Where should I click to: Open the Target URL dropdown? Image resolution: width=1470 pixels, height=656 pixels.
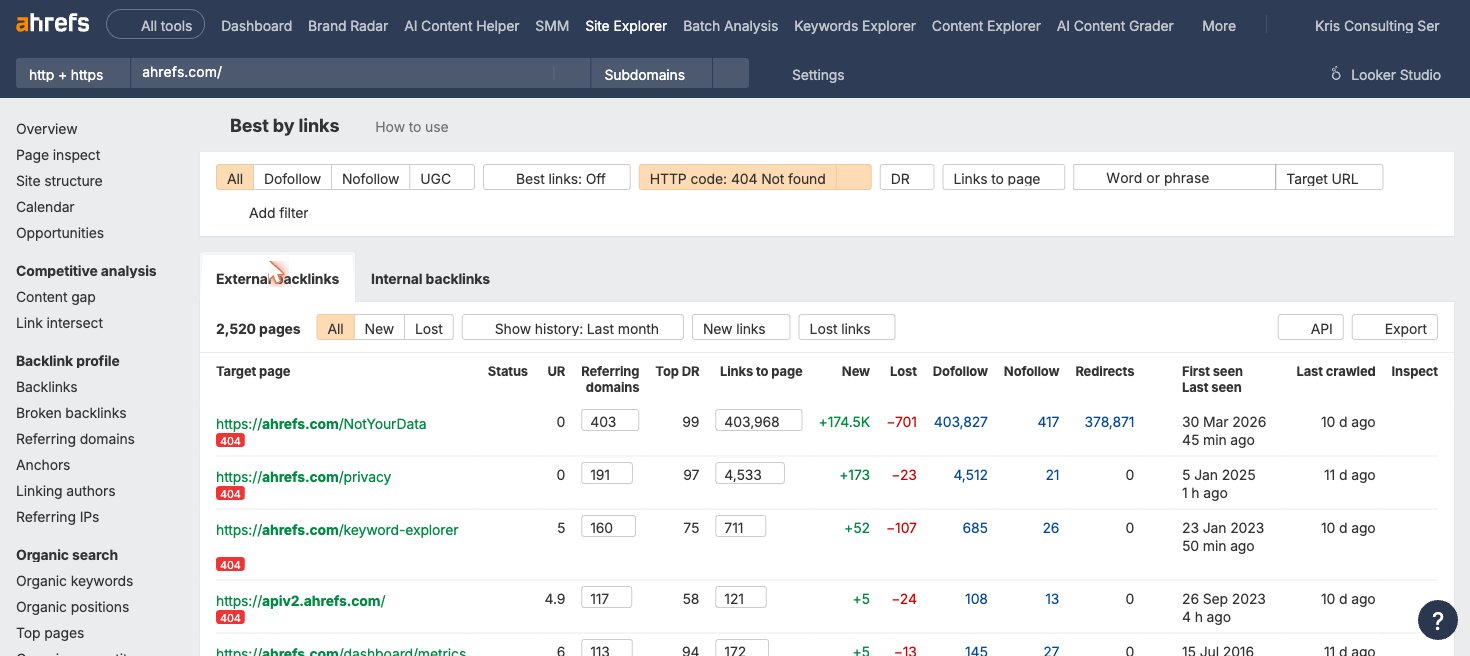pos(1330,178)
